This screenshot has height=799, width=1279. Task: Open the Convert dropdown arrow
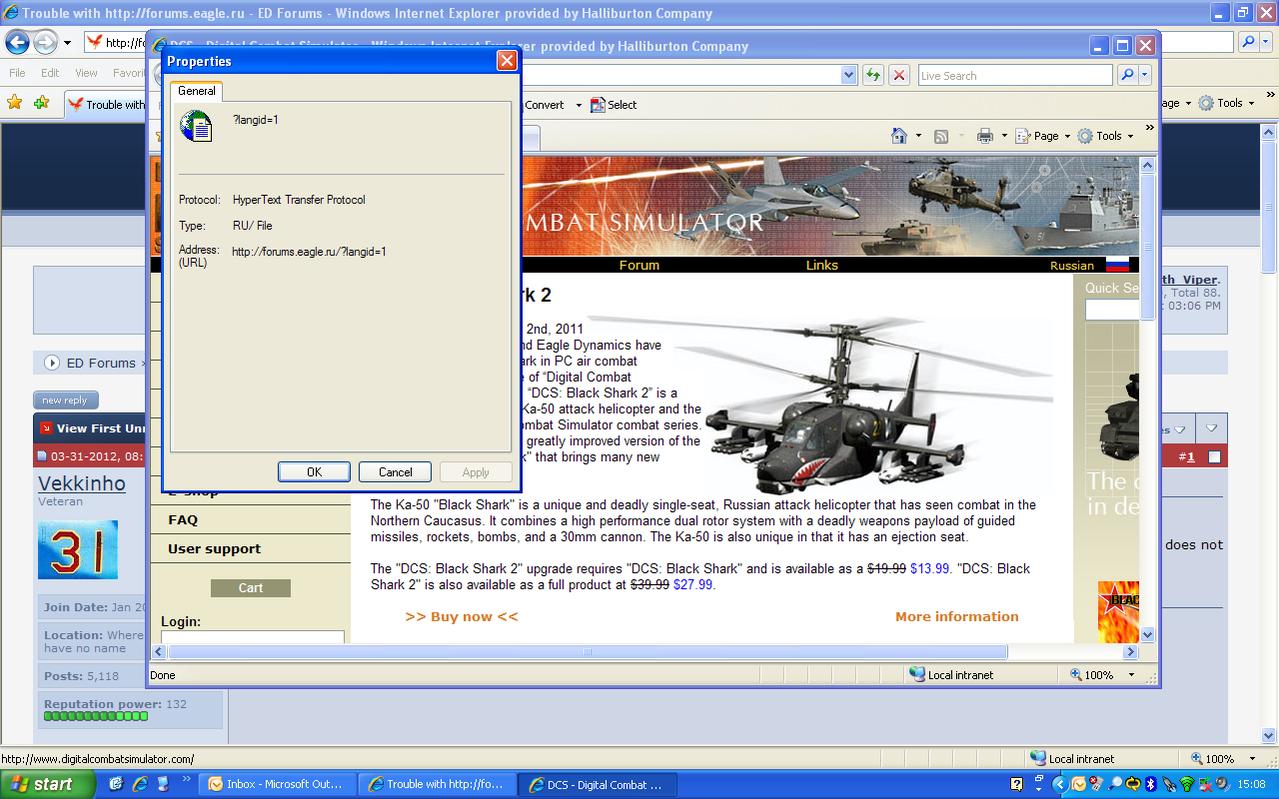click(578, 105)
